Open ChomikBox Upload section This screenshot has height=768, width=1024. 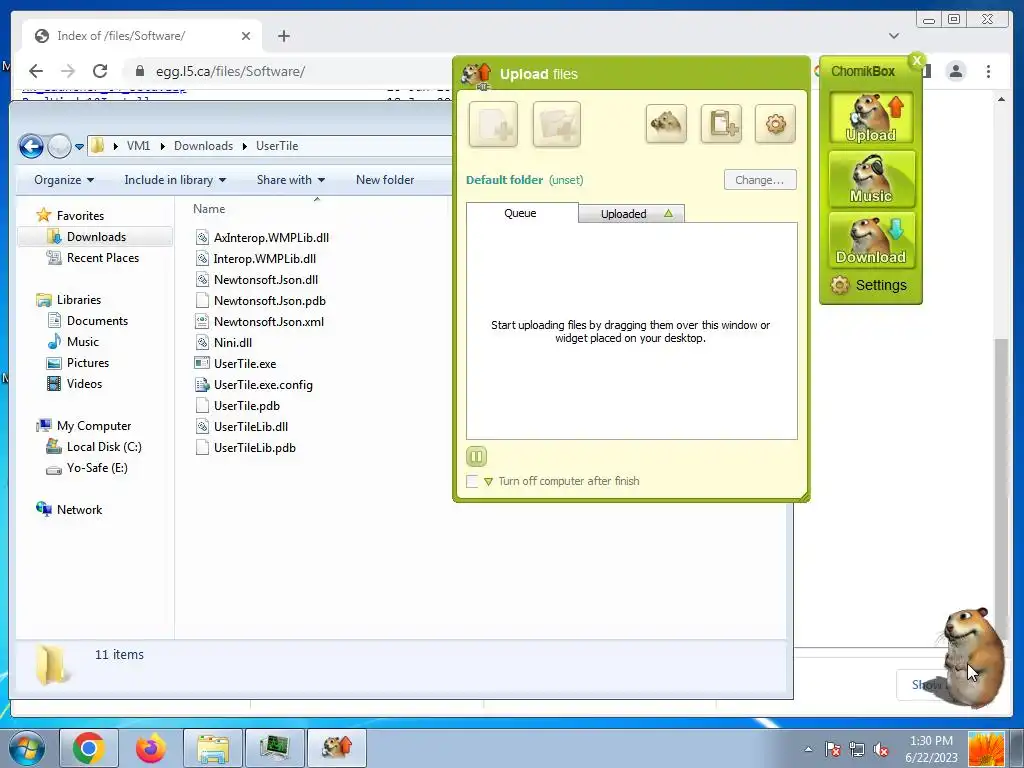(871, 118)
